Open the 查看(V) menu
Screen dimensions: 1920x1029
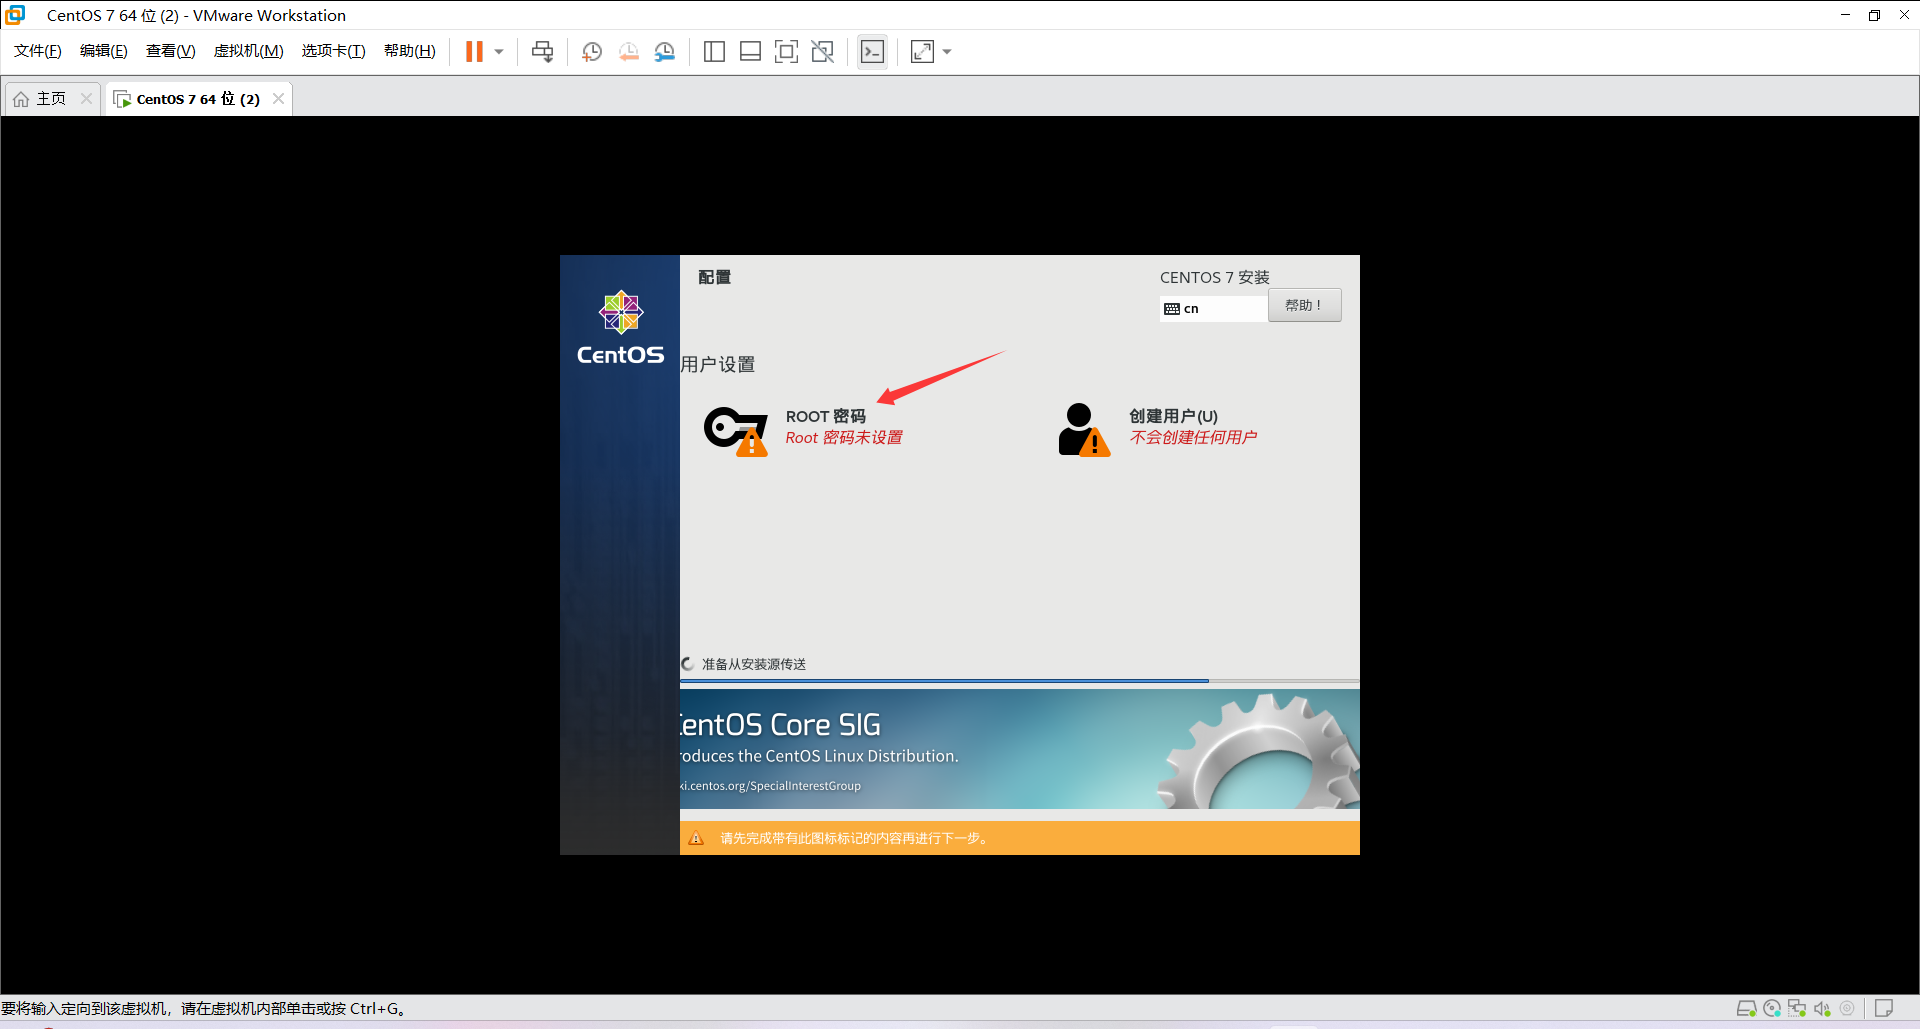tap(171, 51)
